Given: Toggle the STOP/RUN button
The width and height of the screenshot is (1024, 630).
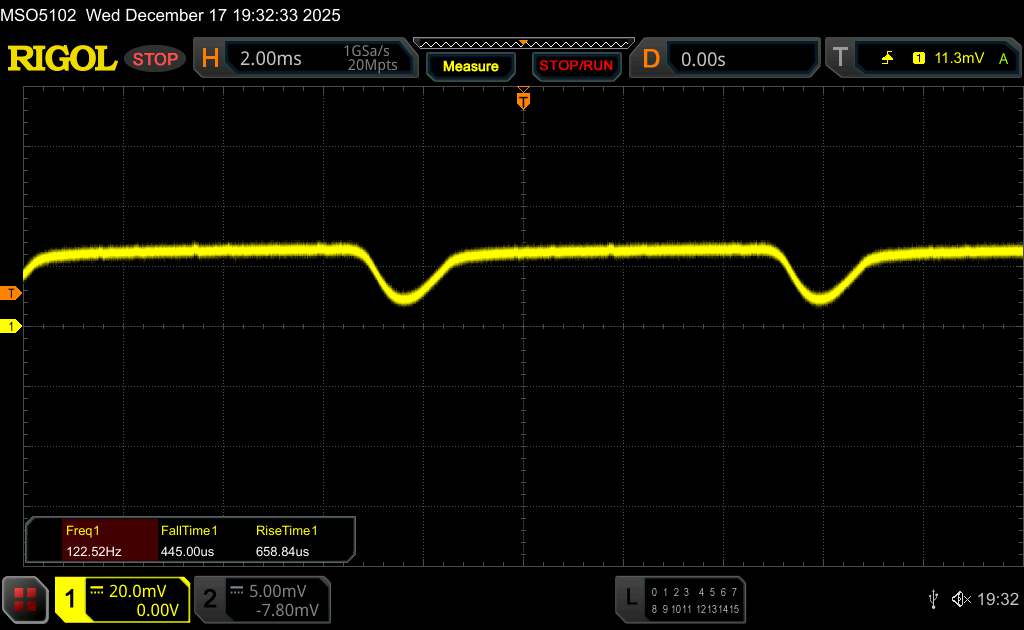Looking at the screenshot, I should pyautogui.click(x=576, y=66).
